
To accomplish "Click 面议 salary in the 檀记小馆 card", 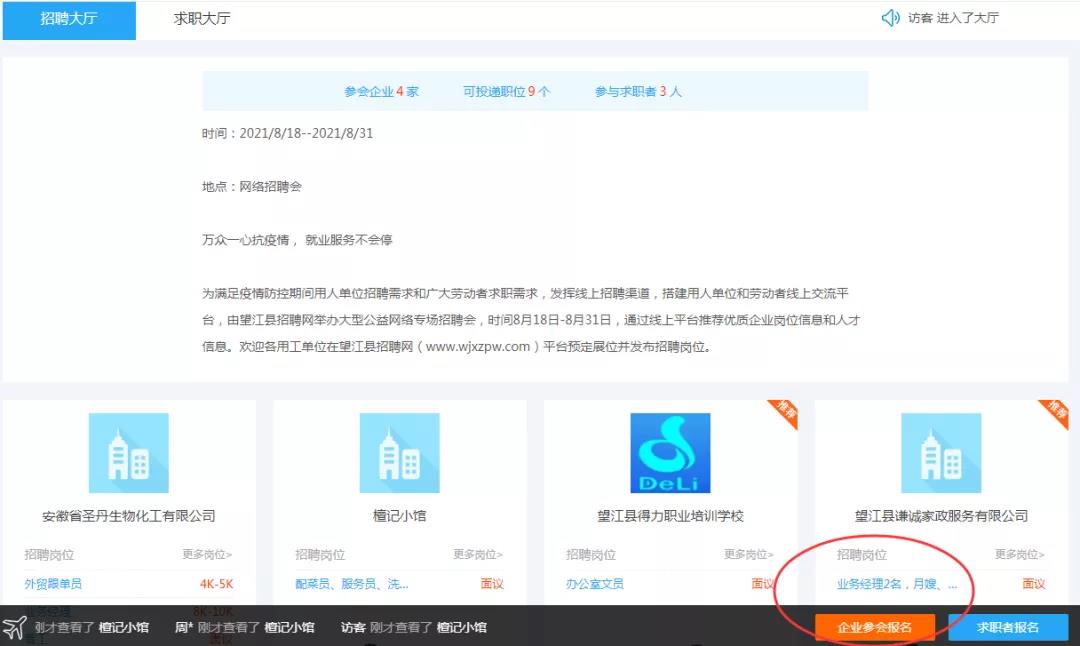I will click(x=492, y=584).
